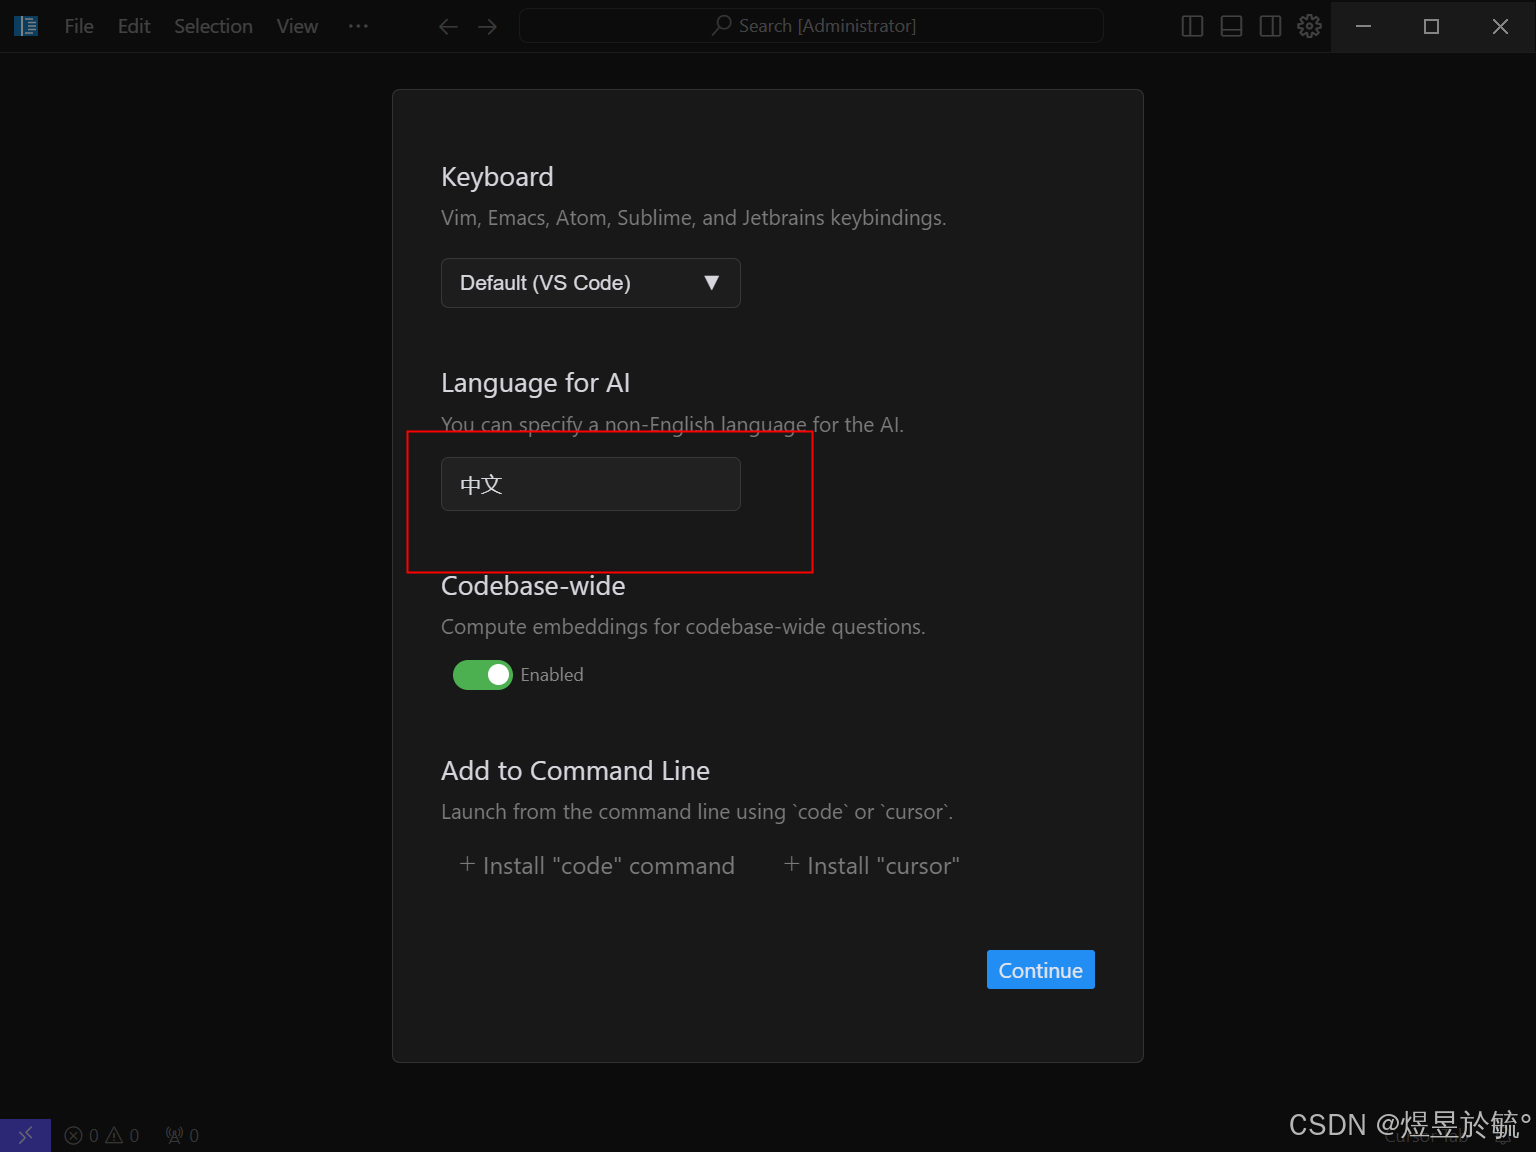This screenshot has height=1152, width=1536.
Task: Go back with left arrow
Action: (x=448, y=26)
